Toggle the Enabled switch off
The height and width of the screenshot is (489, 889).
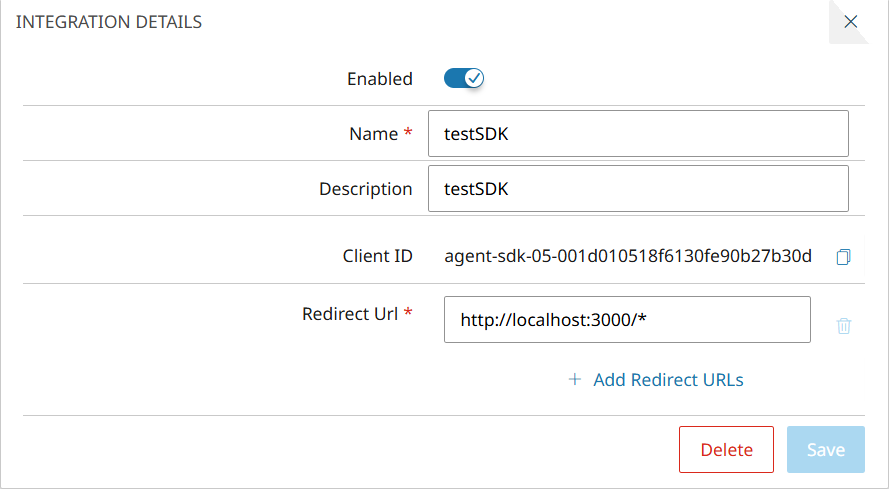[464, 78]
